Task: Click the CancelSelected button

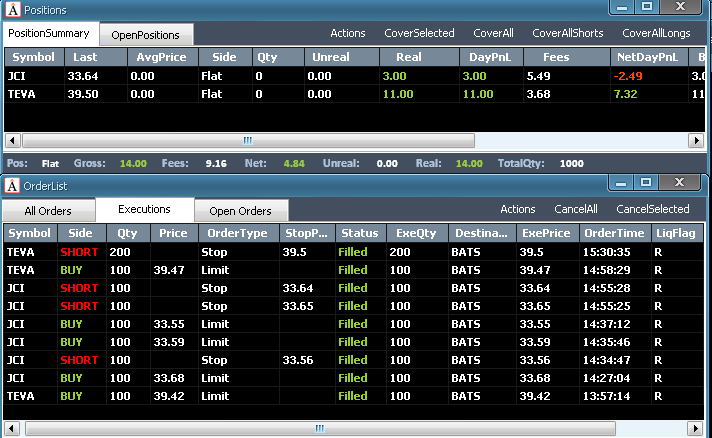Action: pyautogui.click(x=653, y=209)
